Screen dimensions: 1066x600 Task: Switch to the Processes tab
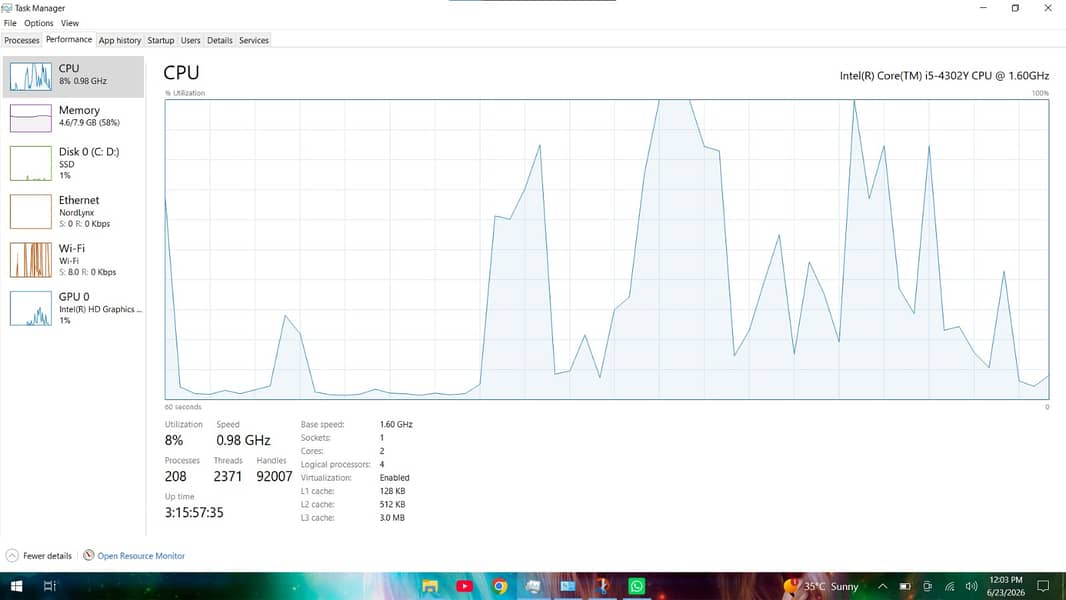tap(22, 40)
